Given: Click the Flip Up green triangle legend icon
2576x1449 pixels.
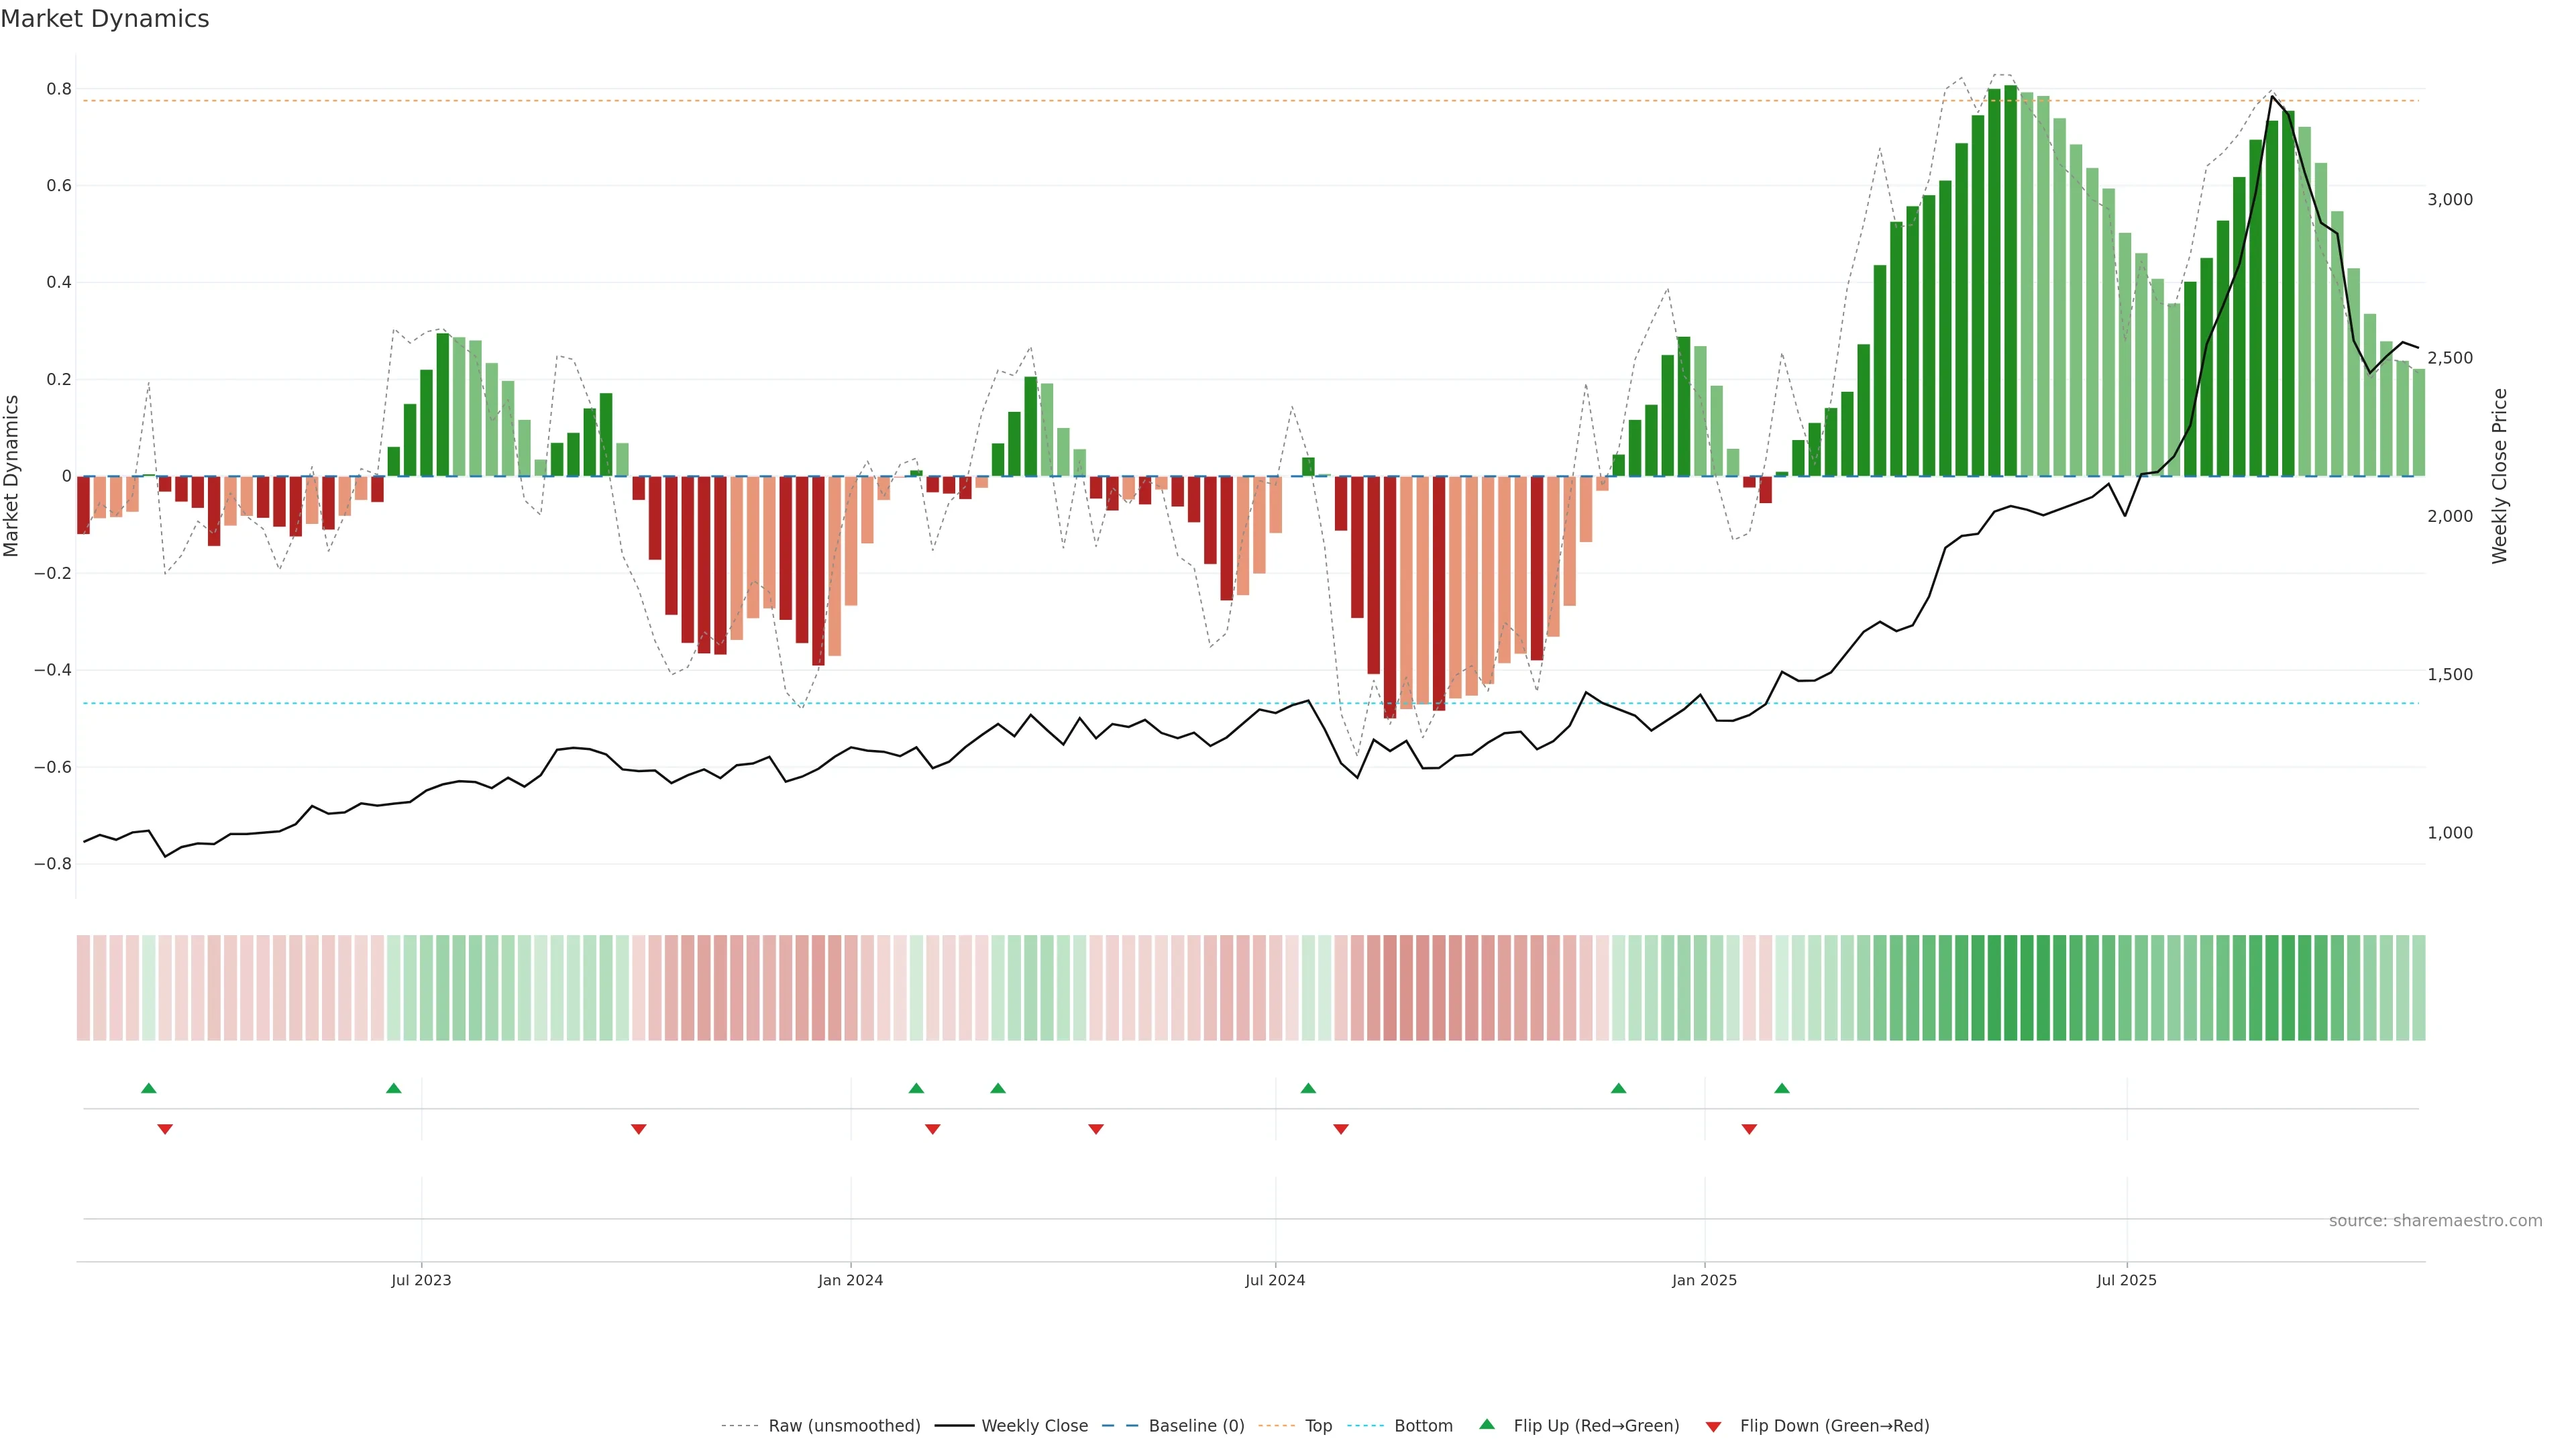Looking at the screenshot, I should pyautogui.click(x=1486, y=1424).
